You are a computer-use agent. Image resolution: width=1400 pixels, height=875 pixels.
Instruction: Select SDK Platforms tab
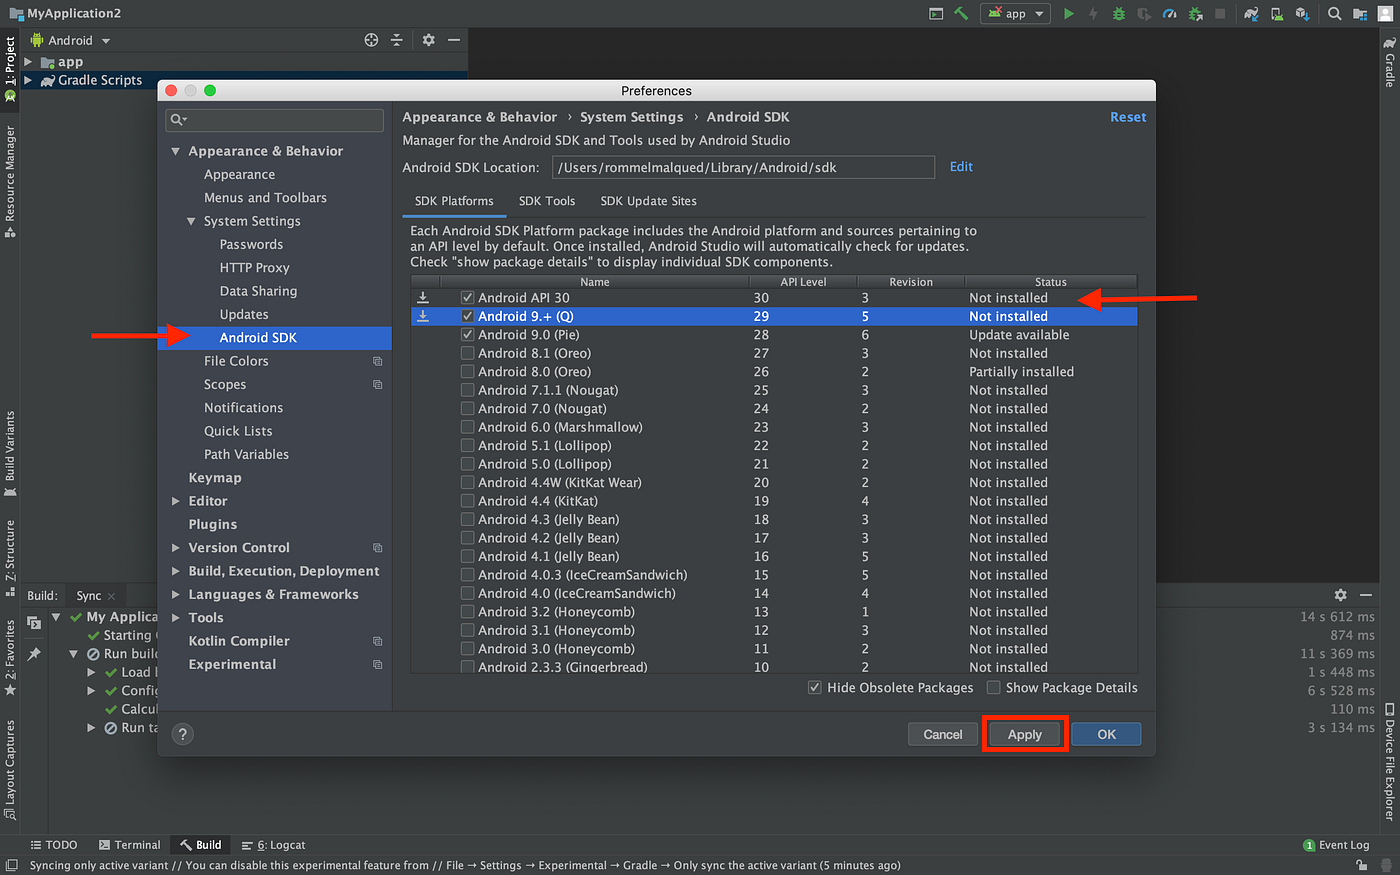(x=454, y=201)
